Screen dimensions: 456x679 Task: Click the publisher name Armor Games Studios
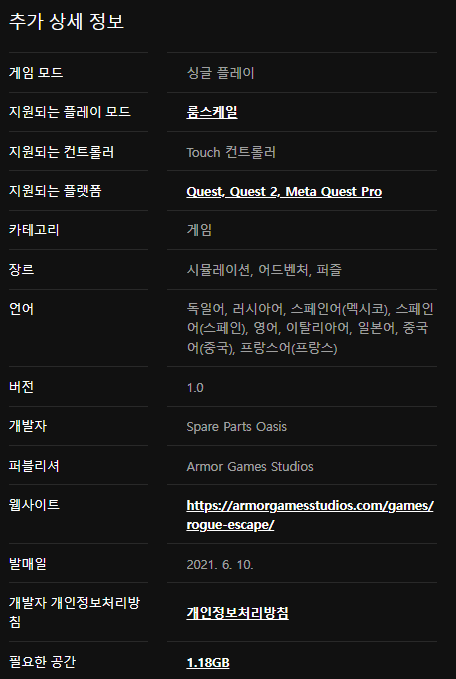tap(250, 466)
